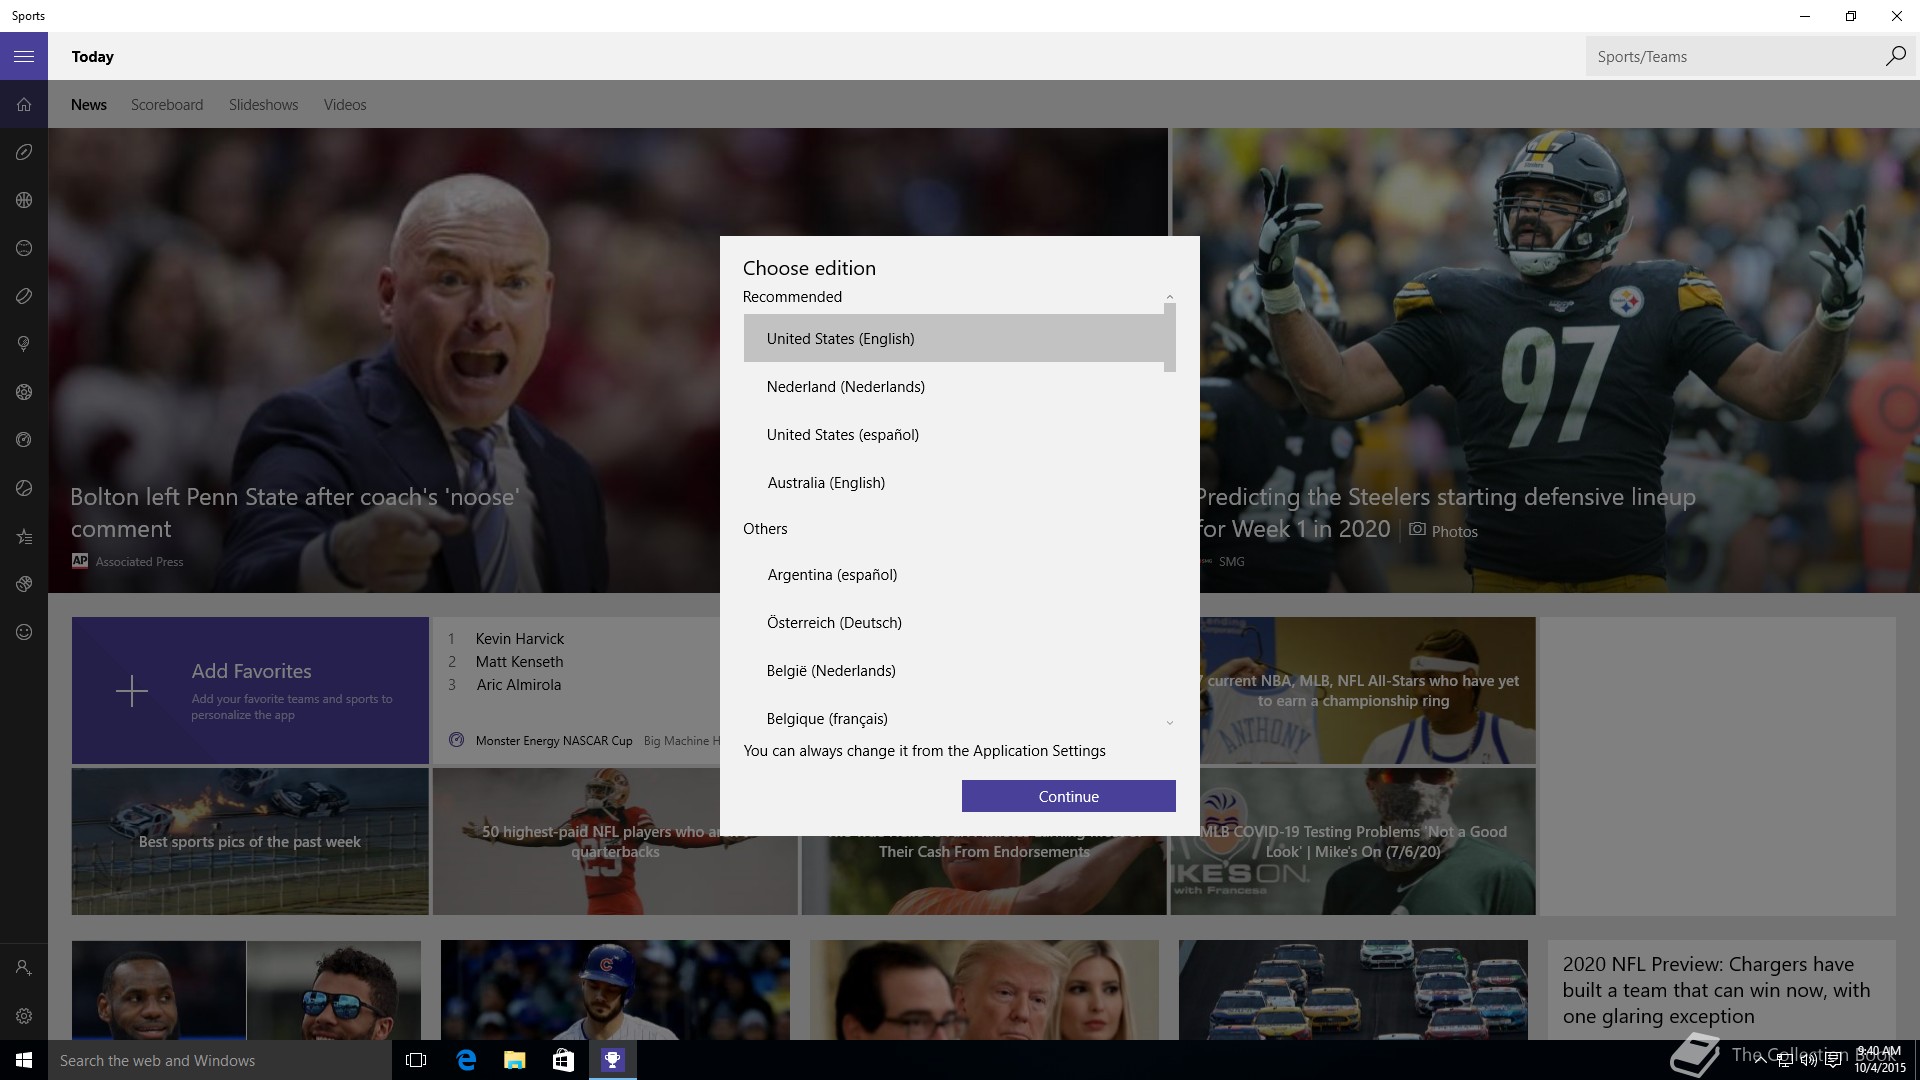Open File Explorer from the taskbar
Image resolution: width=1920 pixels, height=1080 pixels.
point(515,1060)
